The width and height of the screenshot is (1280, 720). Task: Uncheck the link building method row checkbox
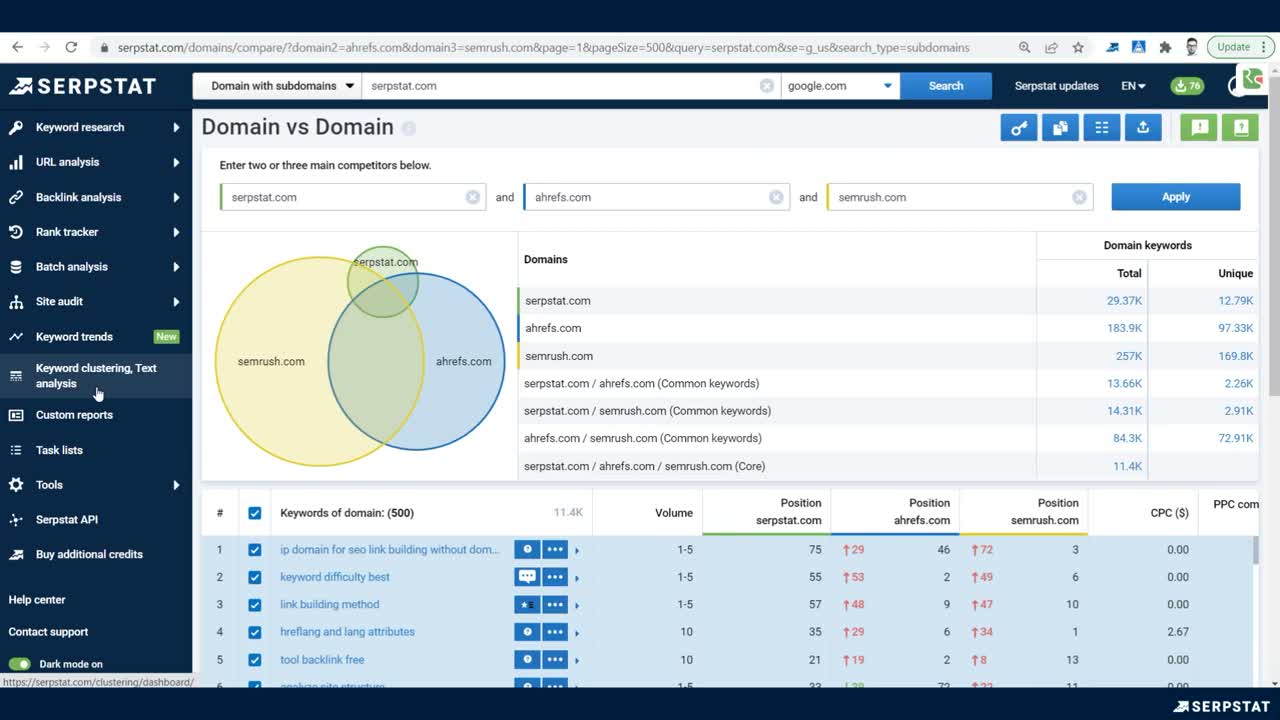click(255, 604)
